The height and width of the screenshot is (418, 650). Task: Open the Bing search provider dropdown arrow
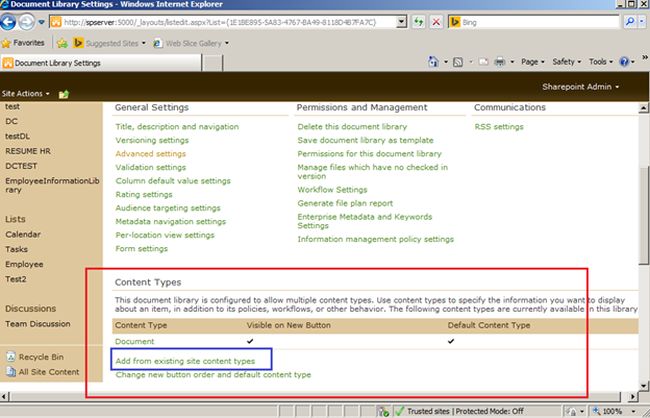coord(643,22)
